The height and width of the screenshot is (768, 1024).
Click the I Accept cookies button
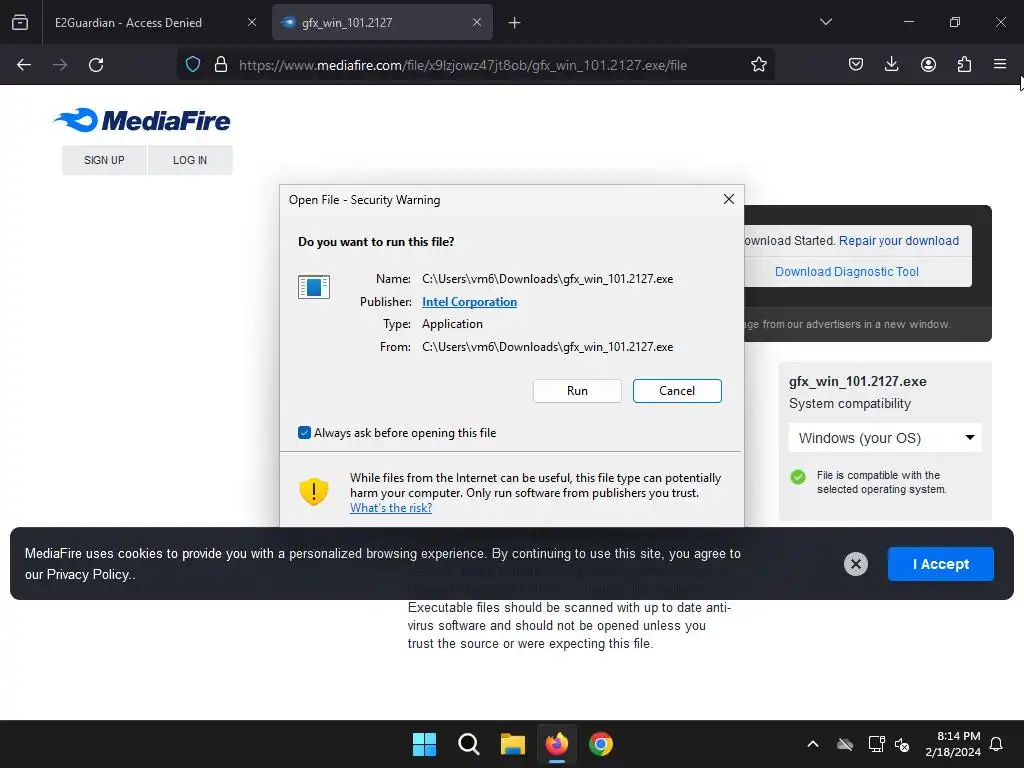940,564
